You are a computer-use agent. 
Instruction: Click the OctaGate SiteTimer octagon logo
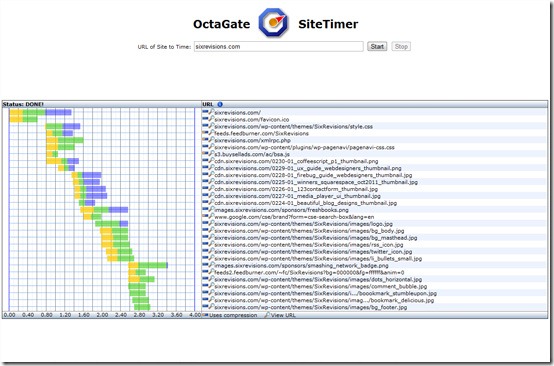(x=273, y=22)
